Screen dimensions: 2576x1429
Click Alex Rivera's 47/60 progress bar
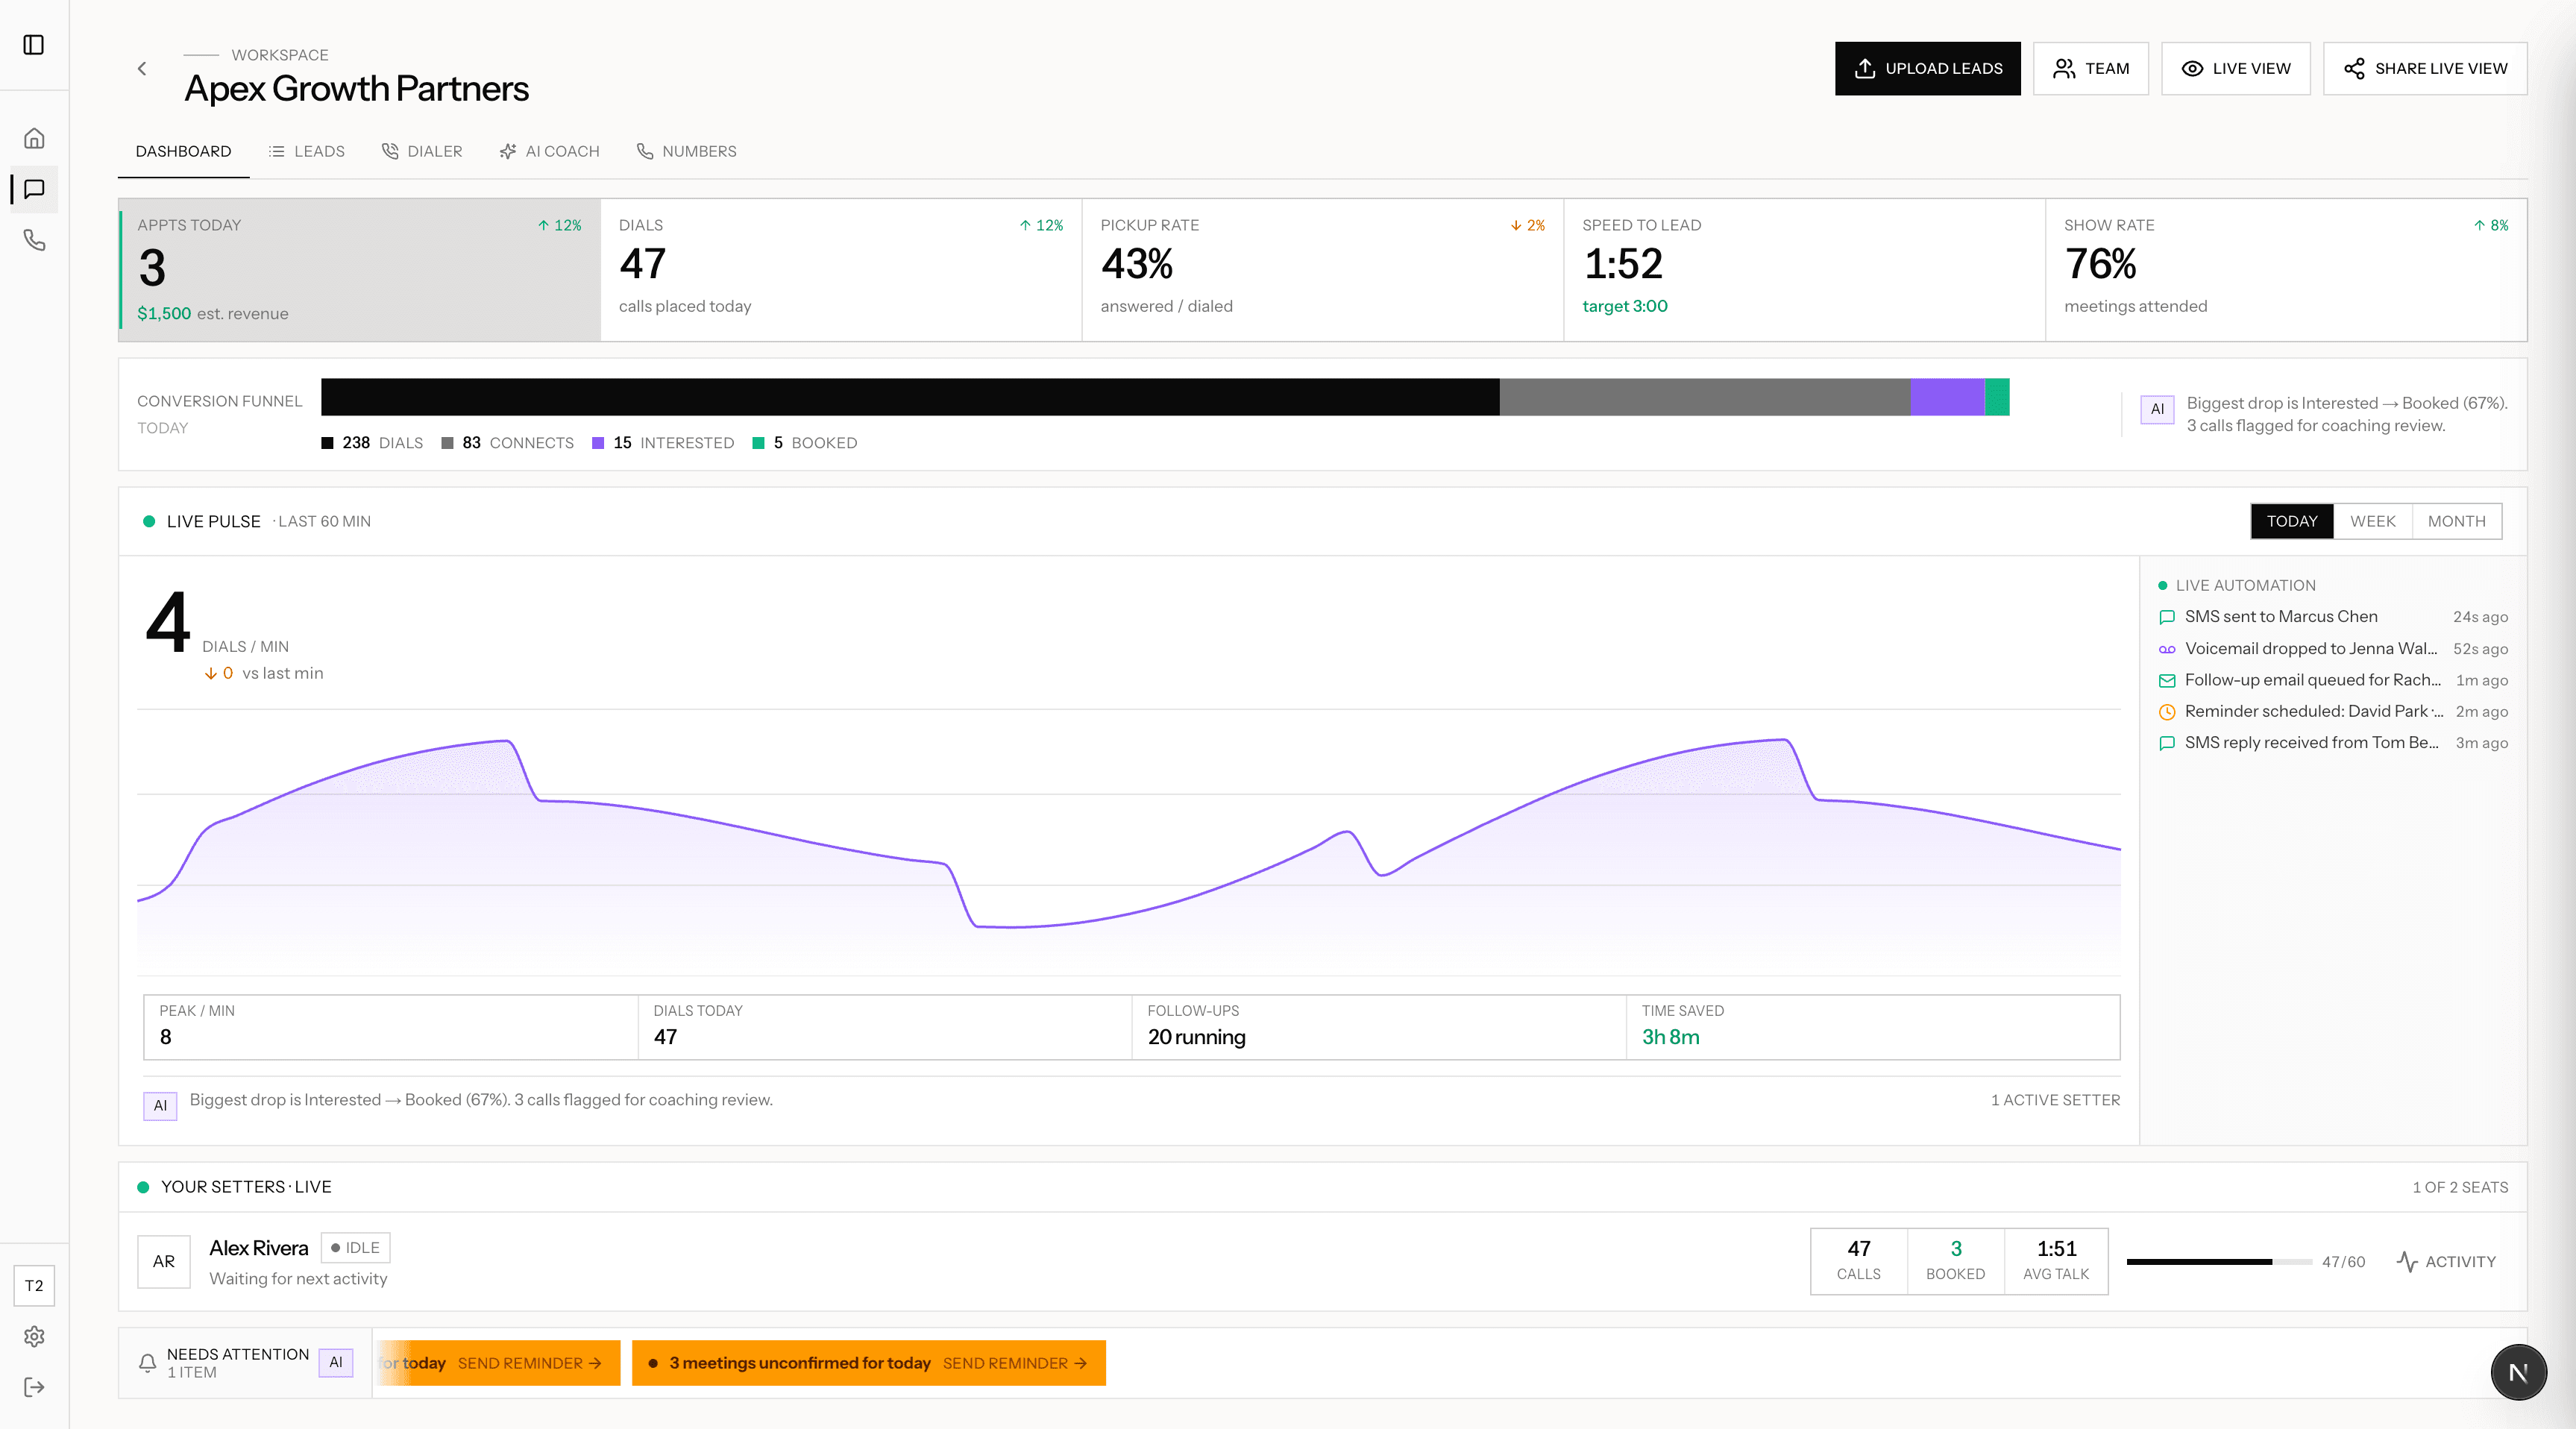coord(2219,1262)
